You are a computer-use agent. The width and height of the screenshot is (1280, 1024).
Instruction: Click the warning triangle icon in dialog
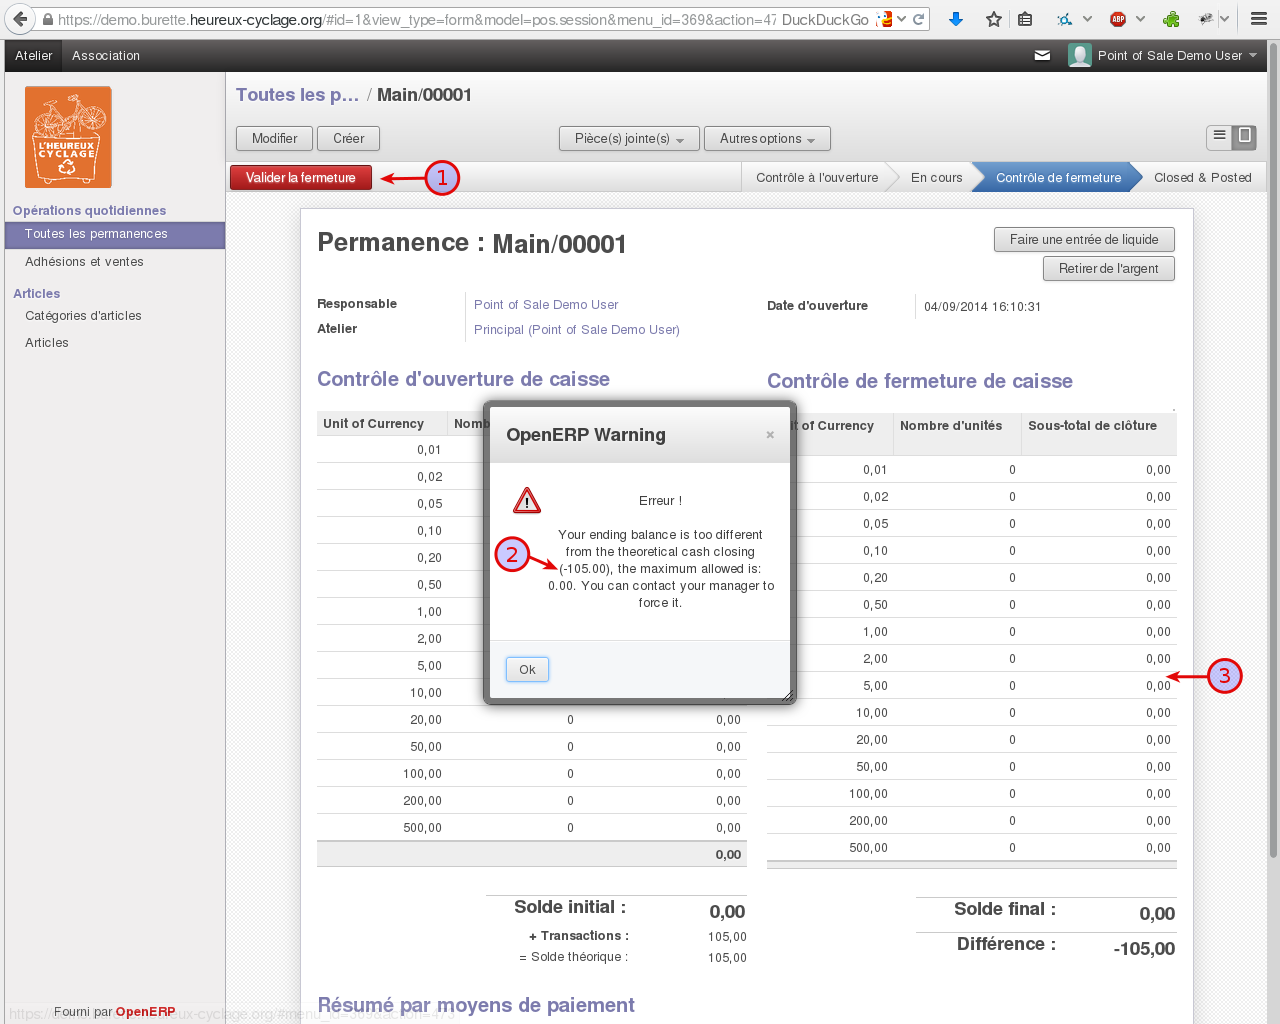(527, 500)
